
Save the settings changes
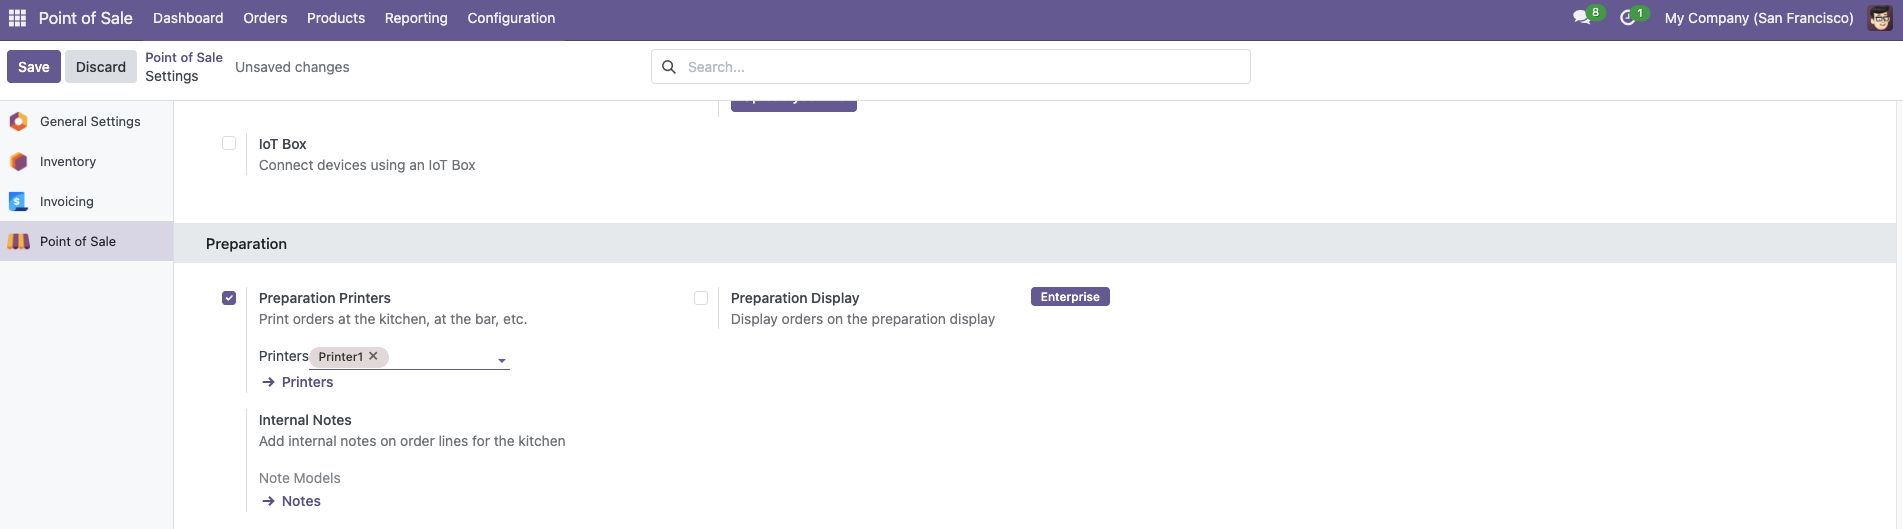click(34, 67)
